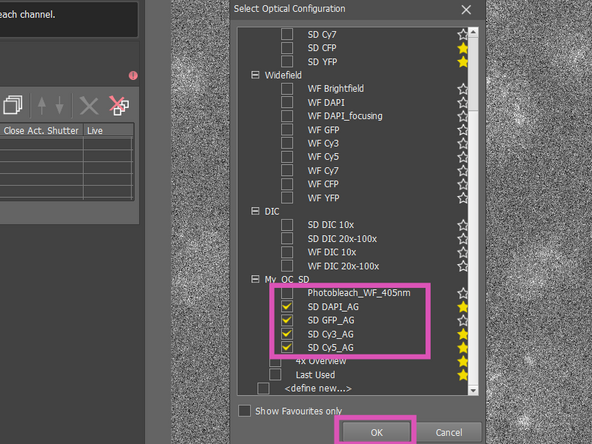Click the red remove-all icon
This screenshot has width=592, height=444.
click(119, 105)
